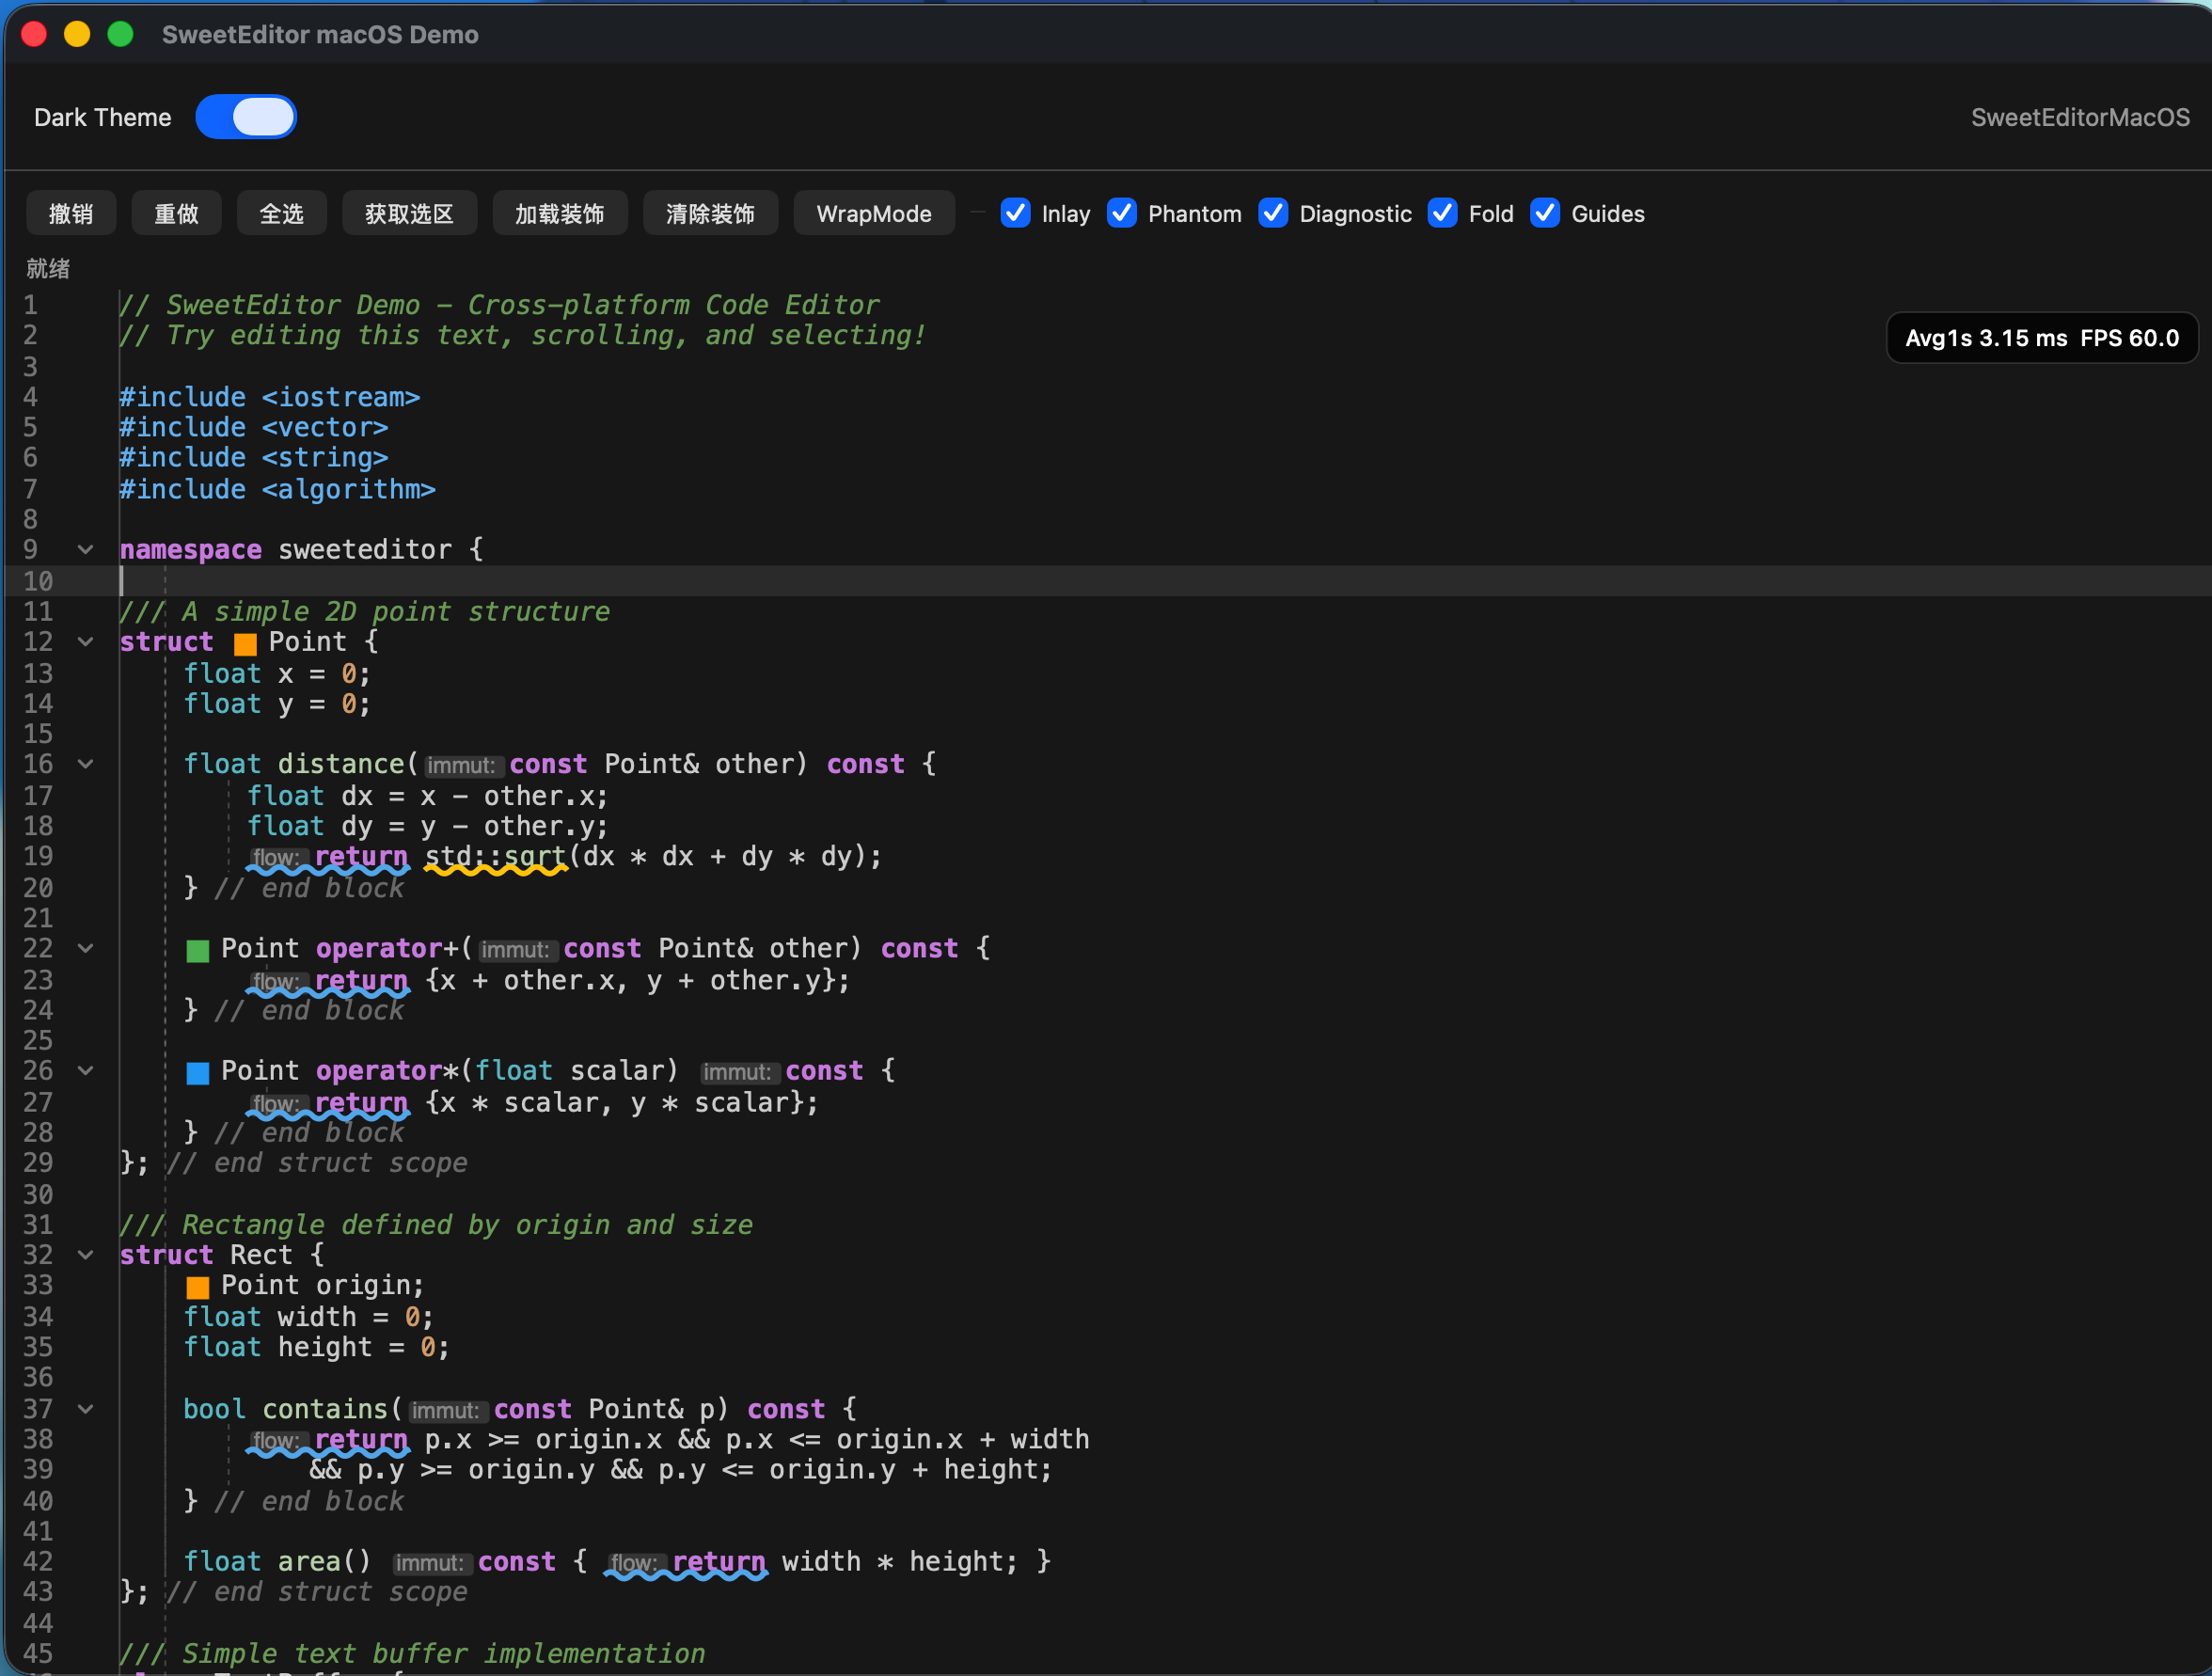
Task: Collapse struct Point fold on line 12
Action: (86, 641)
